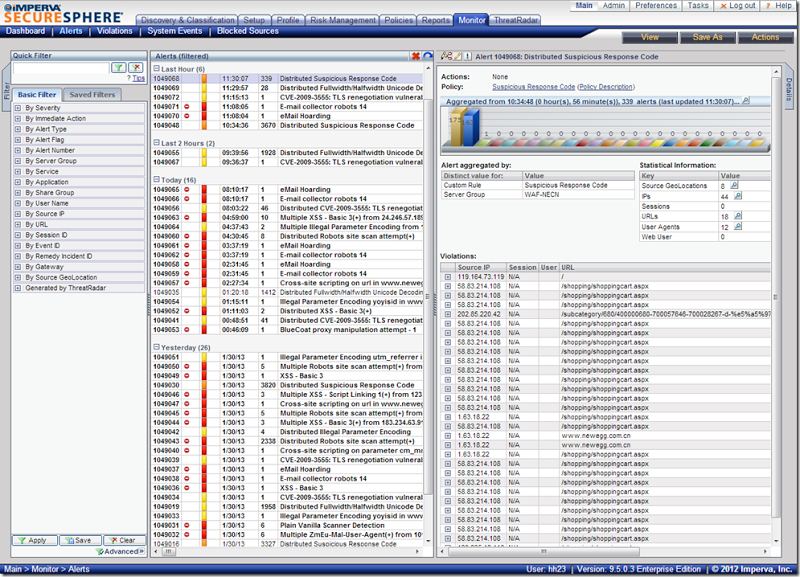This screenshot has width=800, height=577.
Task: Expand the By Severity filter
Action: (x=18, y=108)
